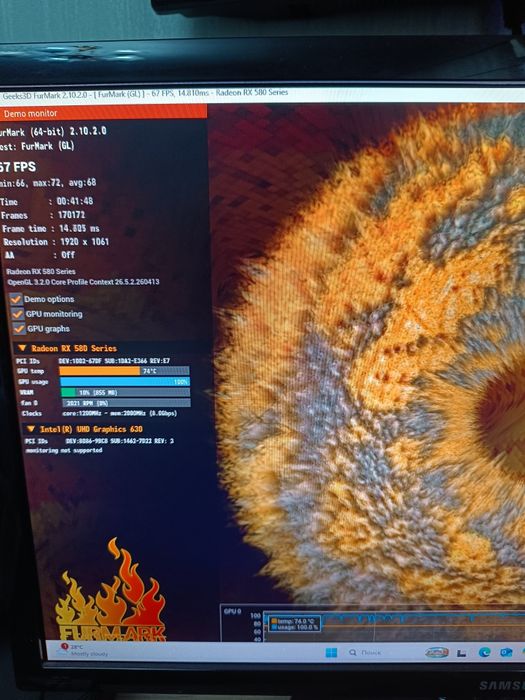Open the Outlook taskbar icon
The height and width of the screenshot is (700, 525).
506,653
